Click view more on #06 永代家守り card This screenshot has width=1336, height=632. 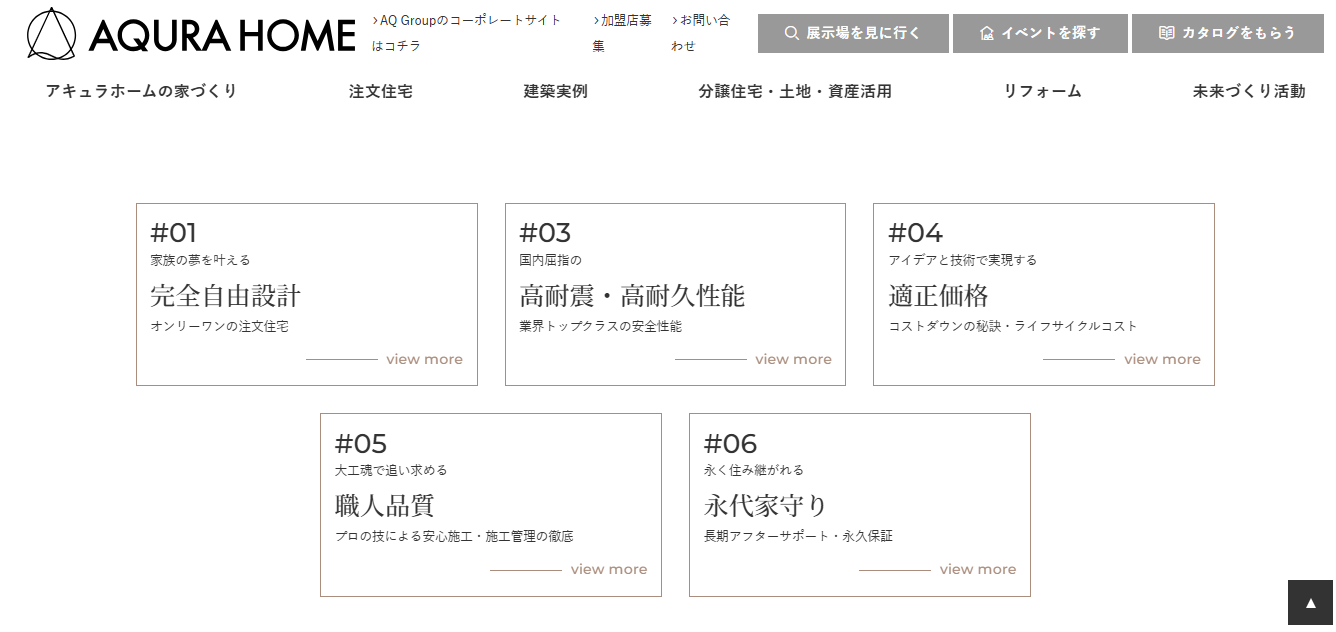point(977,569)
